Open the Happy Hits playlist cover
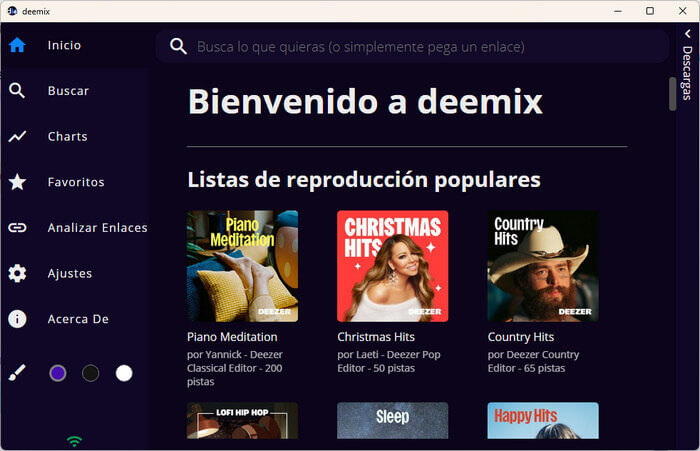The width and height of the screenshot is (700, 451). coord(543,421)
